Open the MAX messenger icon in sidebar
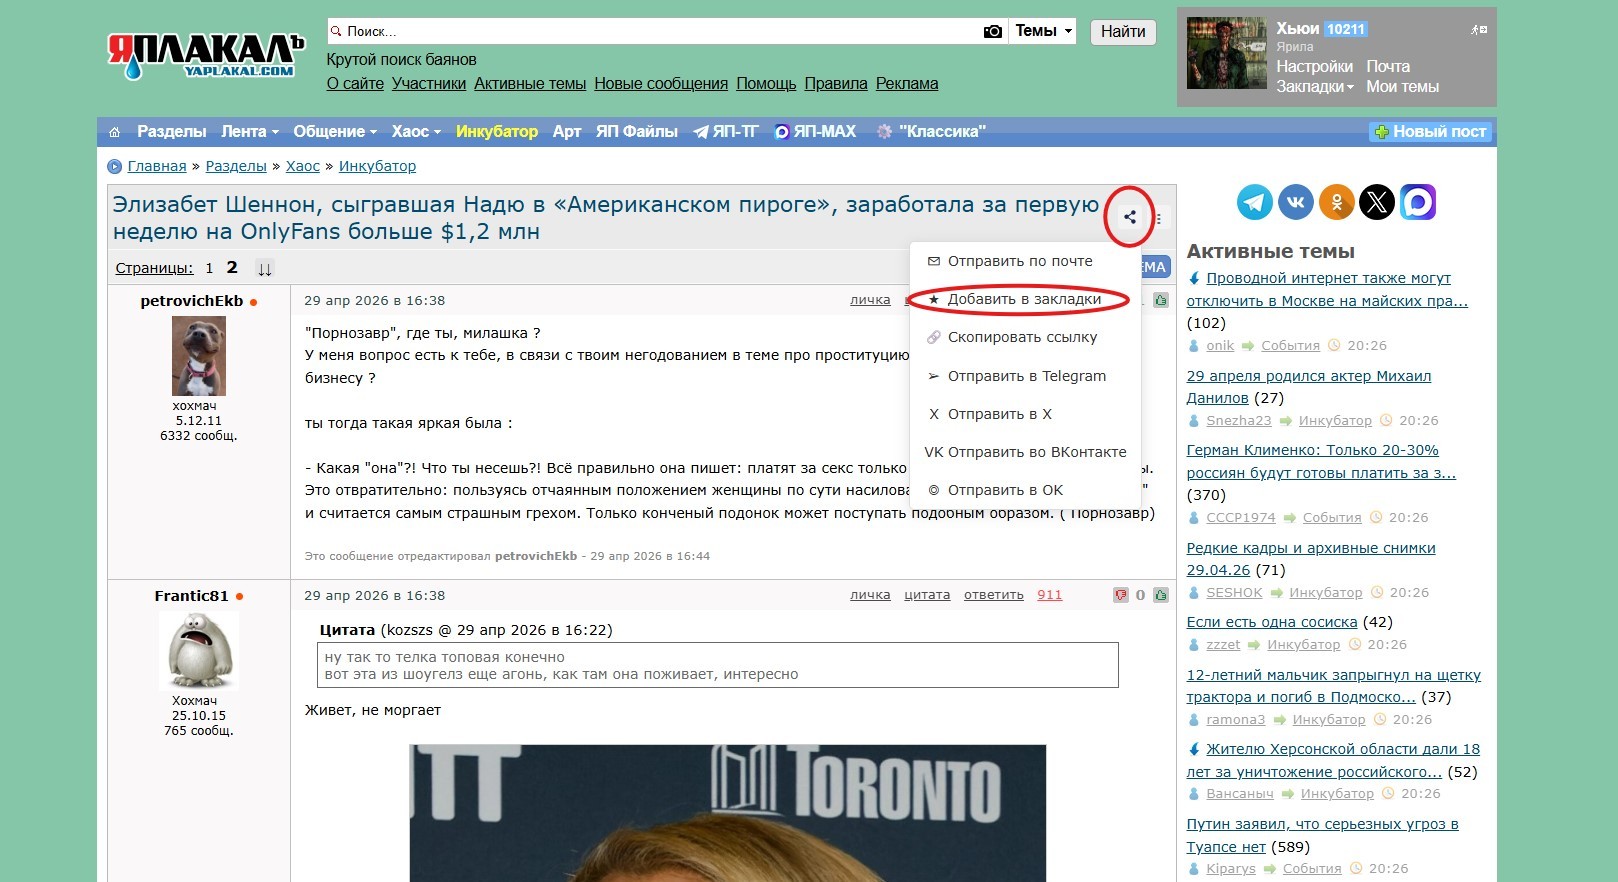Image resolution: width=1618 pixels, height=882 pixels. pyautogui.click(x=1418, y=202)
